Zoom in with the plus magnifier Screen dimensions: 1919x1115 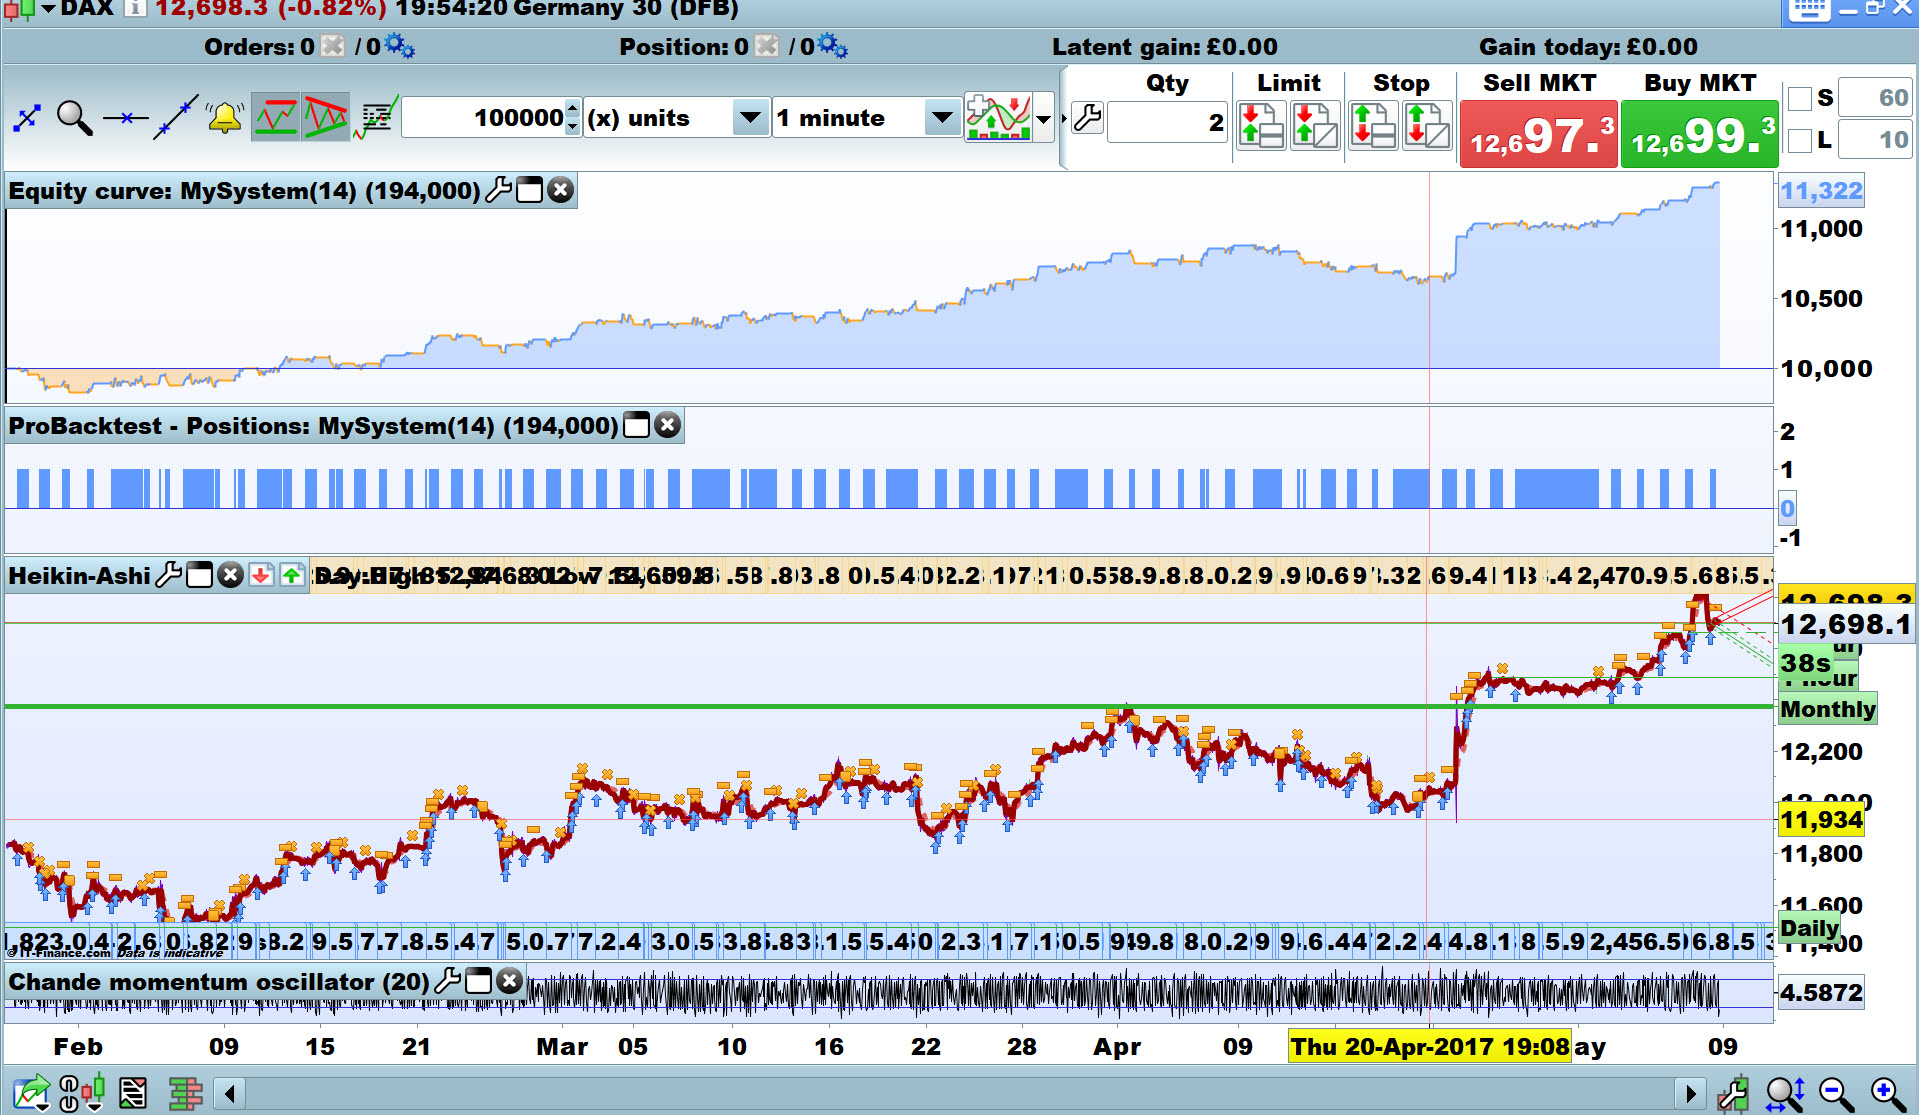click(1888, 1093)
